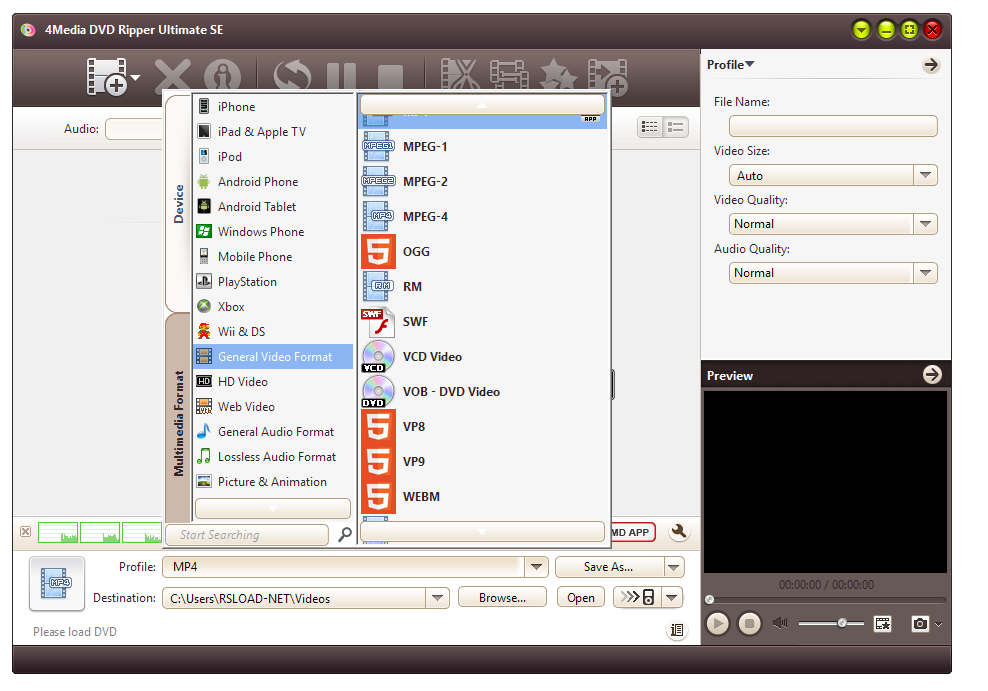Open the Save As dropdown arrow
This screenshot has height=691, width=988.
(x=674, y=567)
